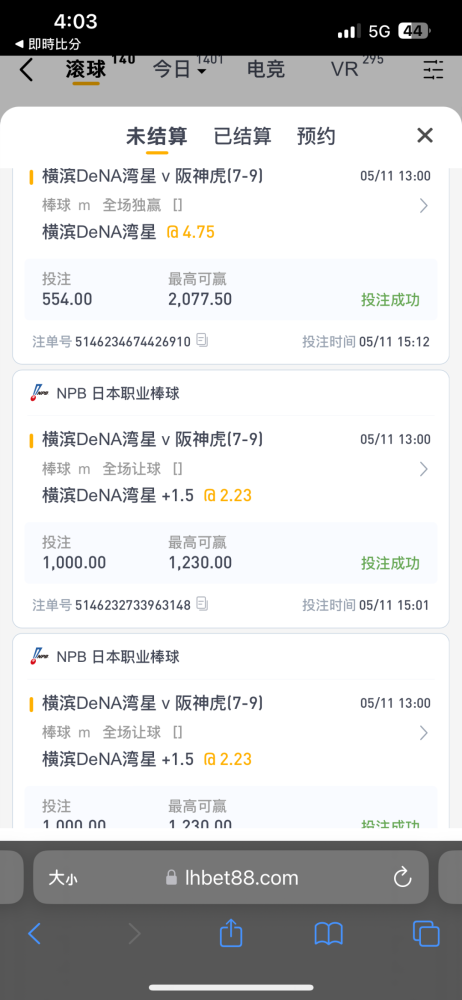The height and width of the screenshot is (1000, 462).
Task: Open the filter settings icon at top right
Action: [433, 70]
